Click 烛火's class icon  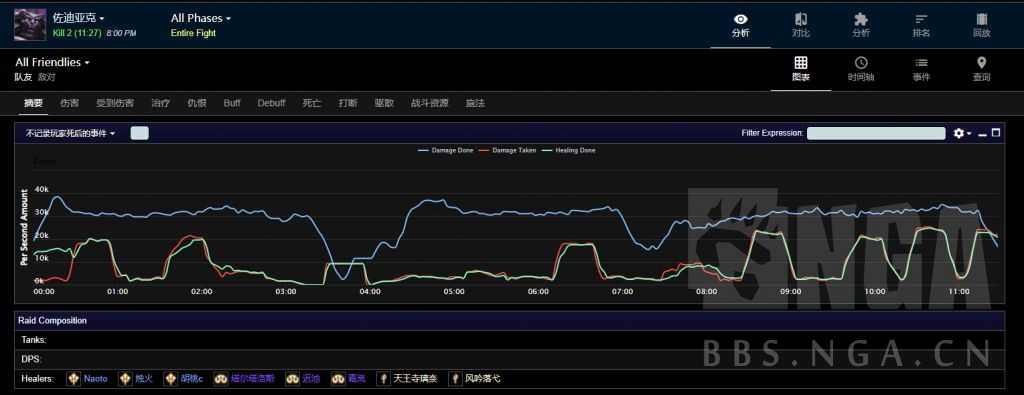coord(125,379)
